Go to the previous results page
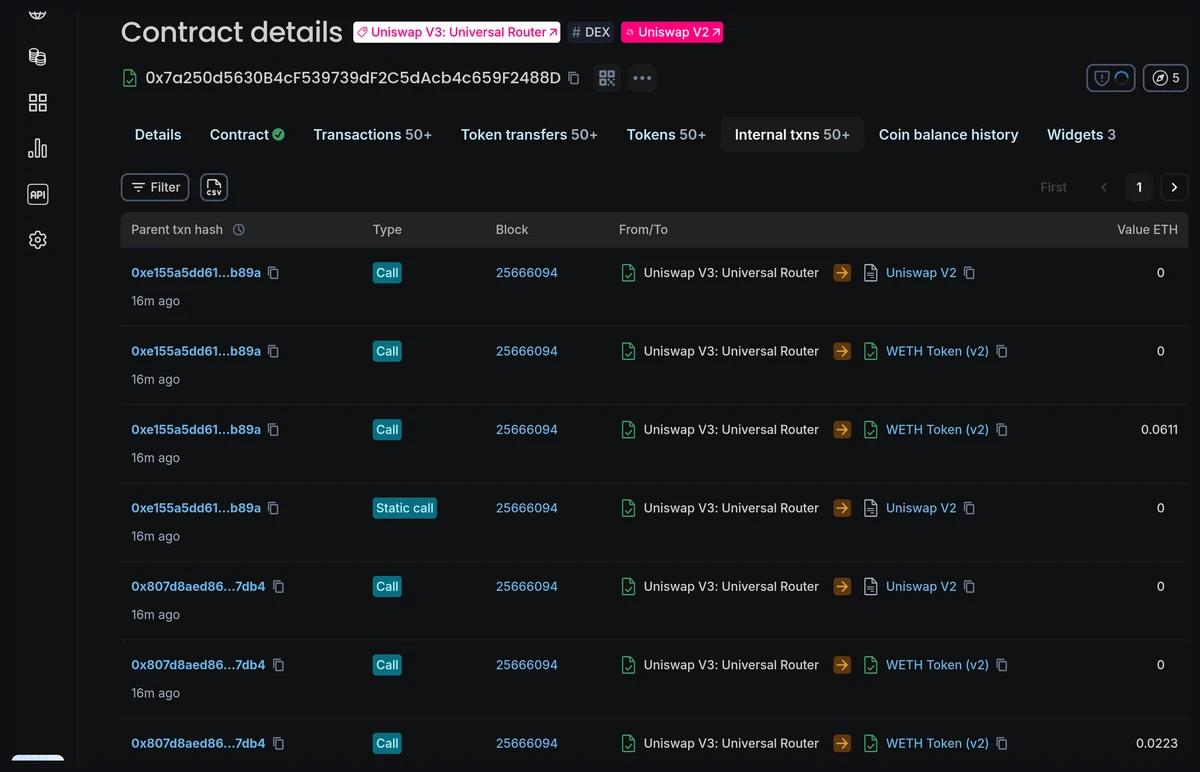Screen dimensions: 1200x772 coord(1105,187)
